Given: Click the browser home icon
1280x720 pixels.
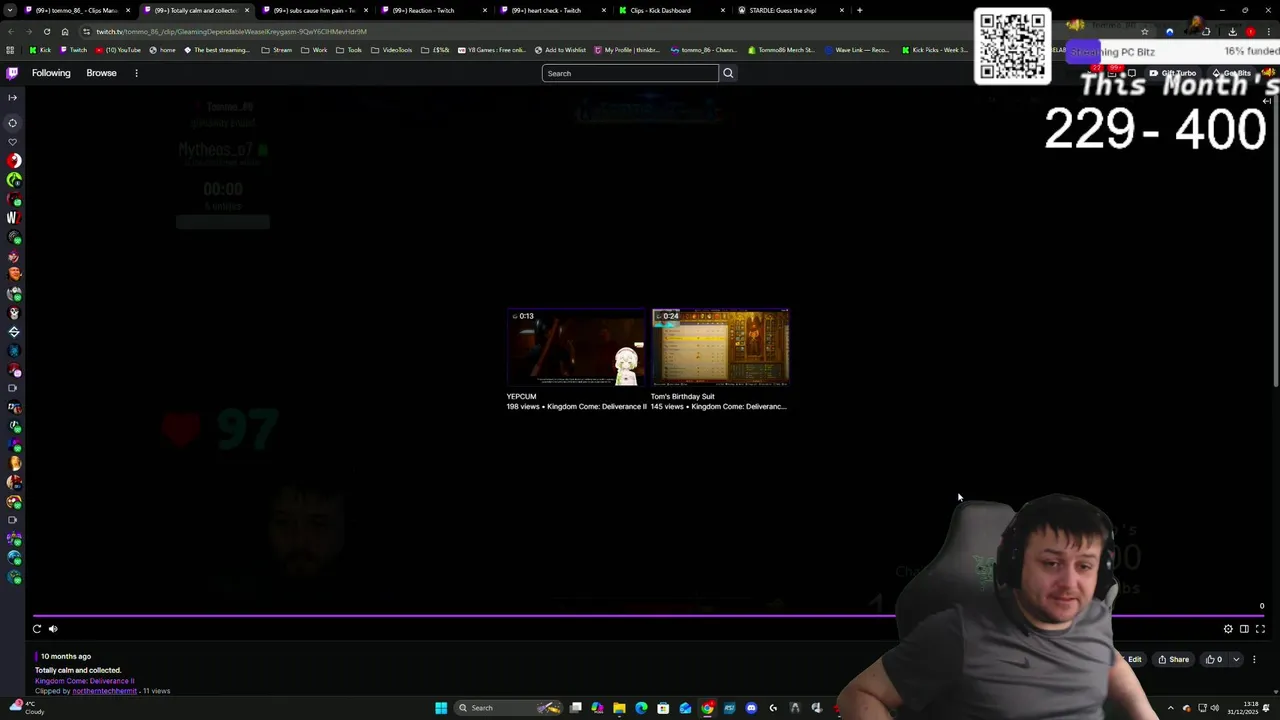Looking at the screenshot, I should (x=65, y=31).
